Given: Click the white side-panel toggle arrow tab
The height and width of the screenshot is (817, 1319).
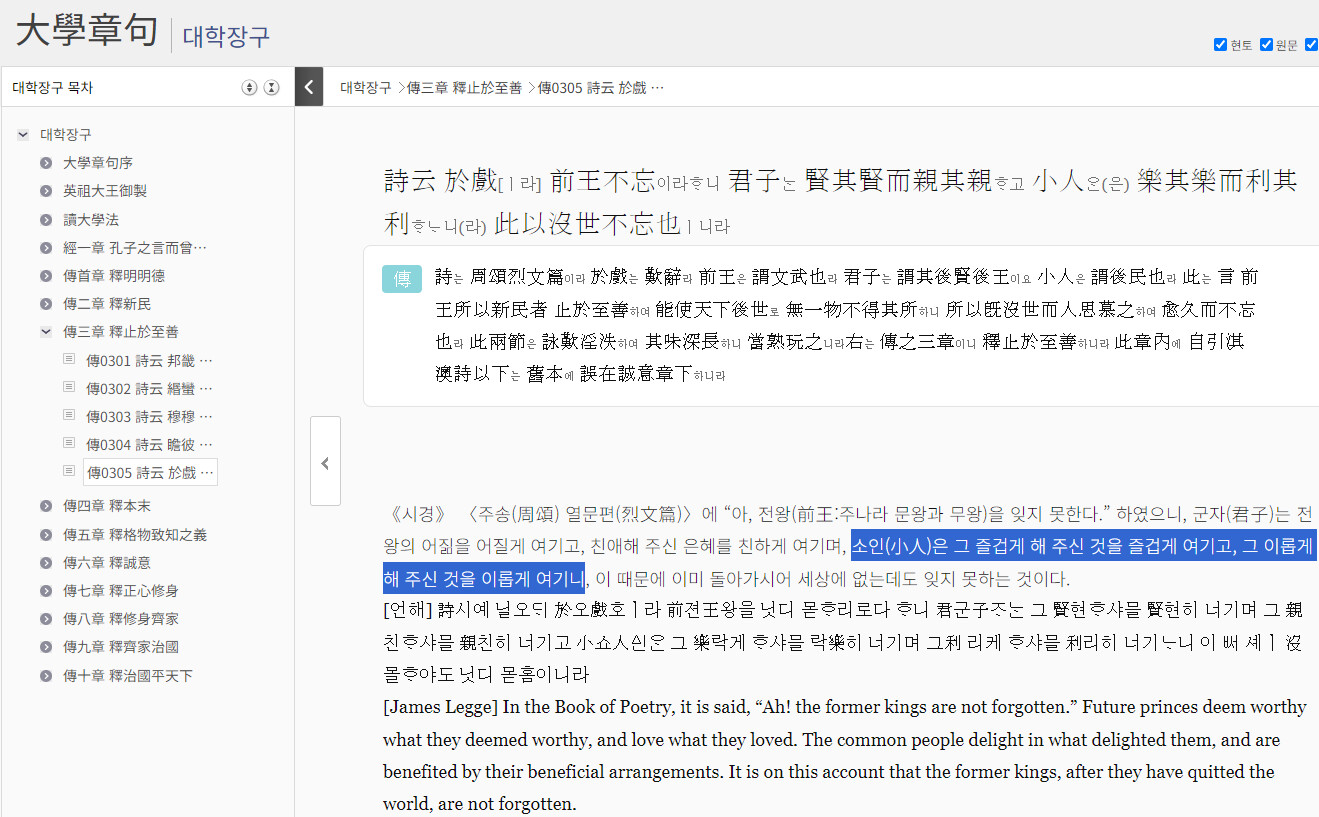Looking at the screenshot, I should 325,461.
